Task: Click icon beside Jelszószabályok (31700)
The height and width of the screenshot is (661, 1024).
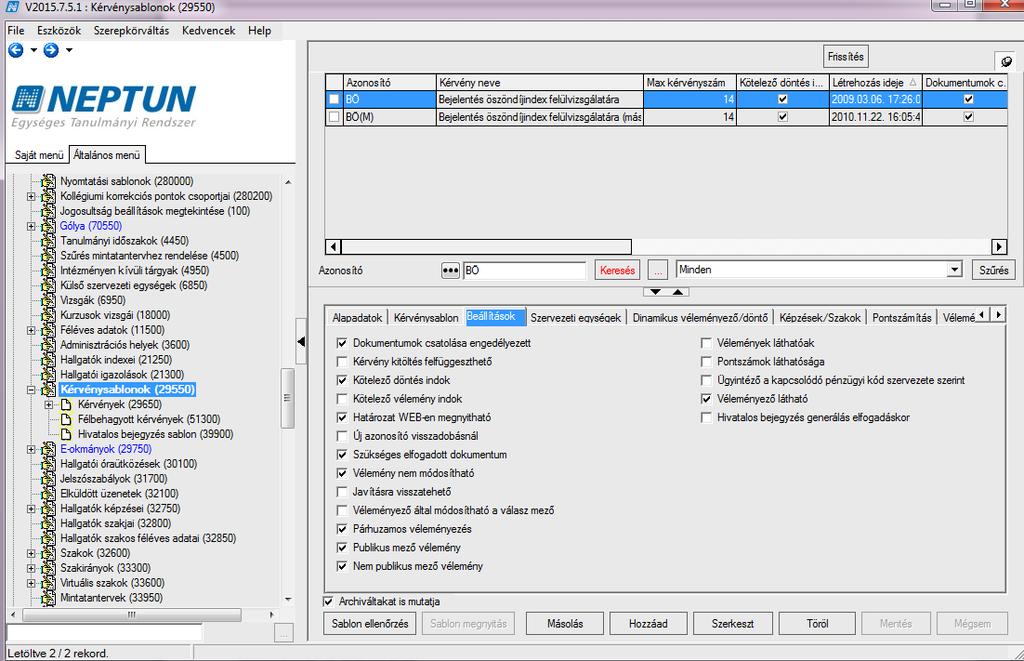Action: coord(48,479)
